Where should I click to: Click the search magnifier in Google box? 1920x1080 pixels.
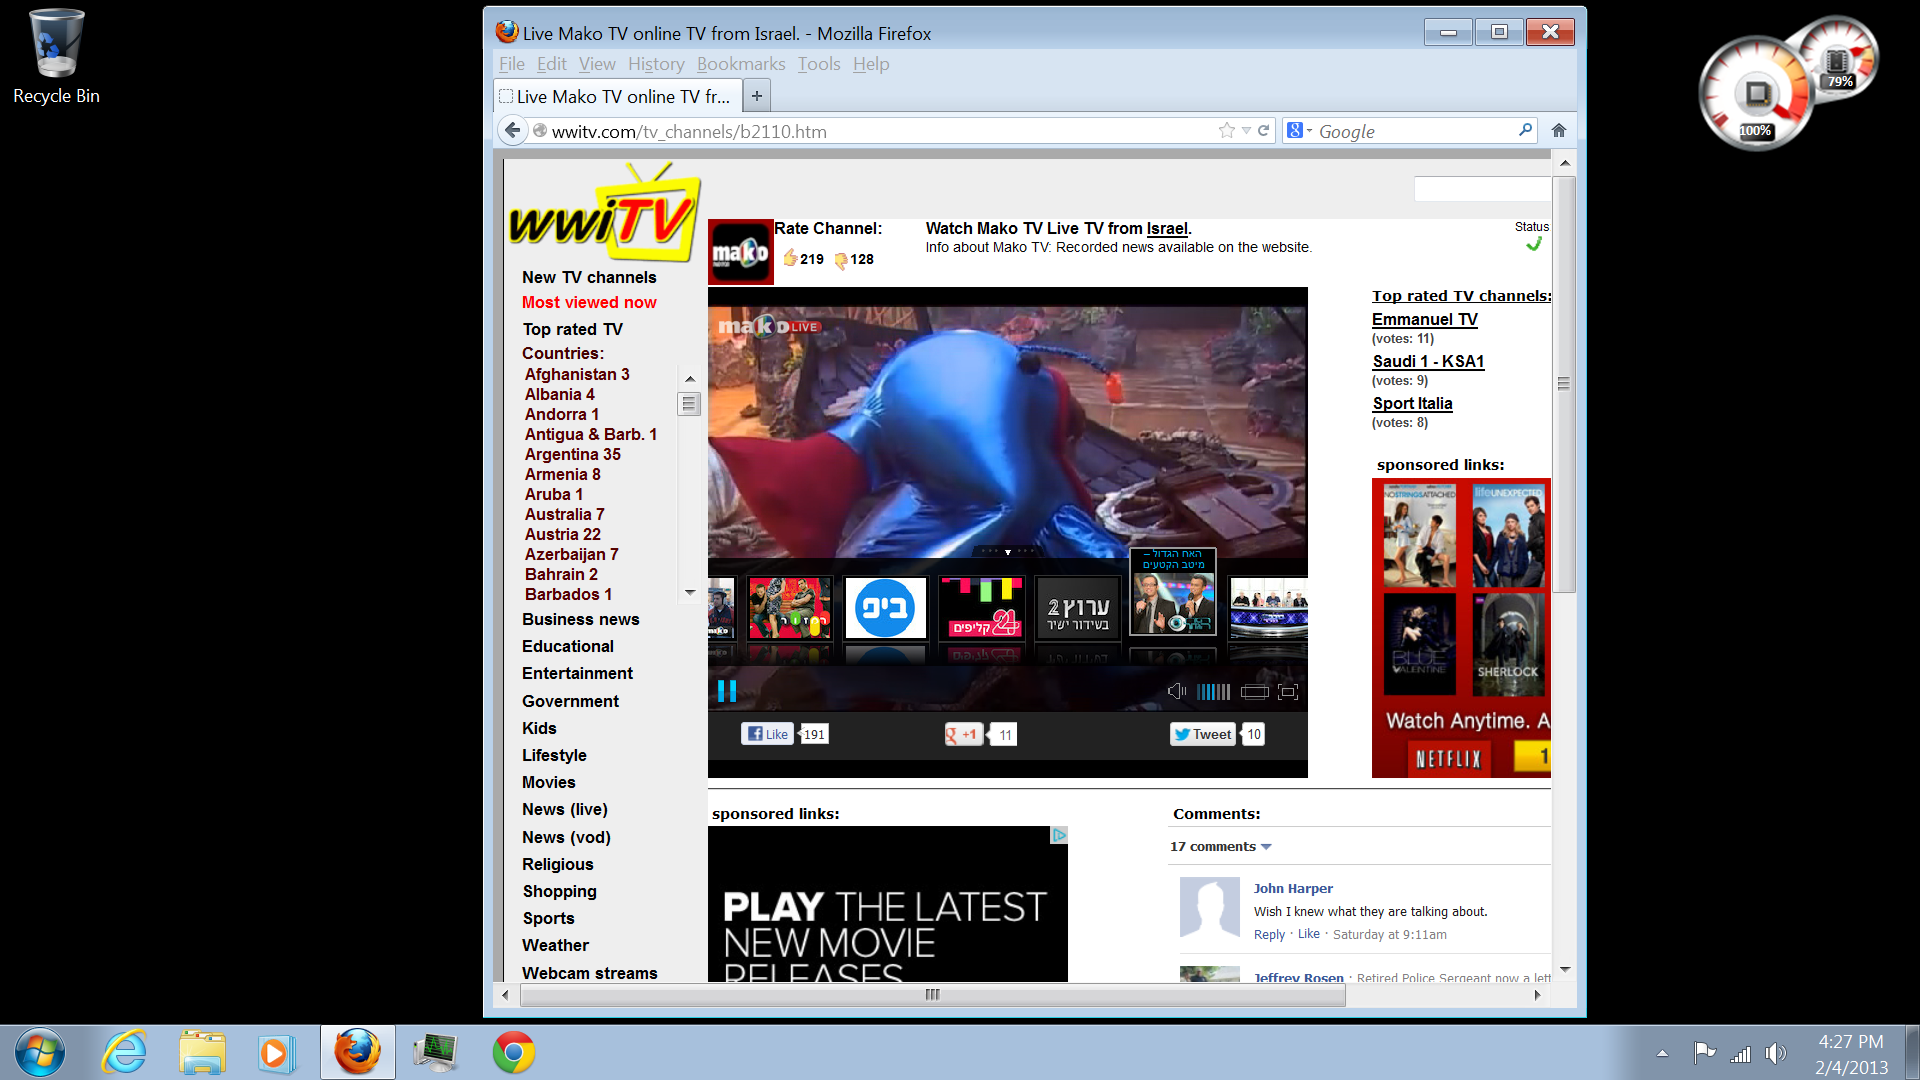pos(1525,130)
